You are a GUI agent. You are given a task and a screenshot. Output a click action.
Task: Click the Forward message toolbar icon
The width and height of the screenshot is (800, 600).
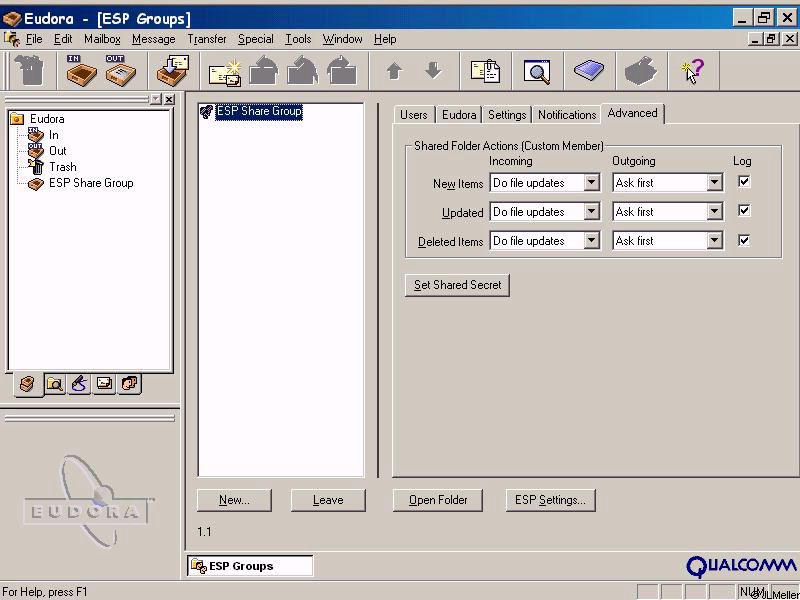point(341,71)
